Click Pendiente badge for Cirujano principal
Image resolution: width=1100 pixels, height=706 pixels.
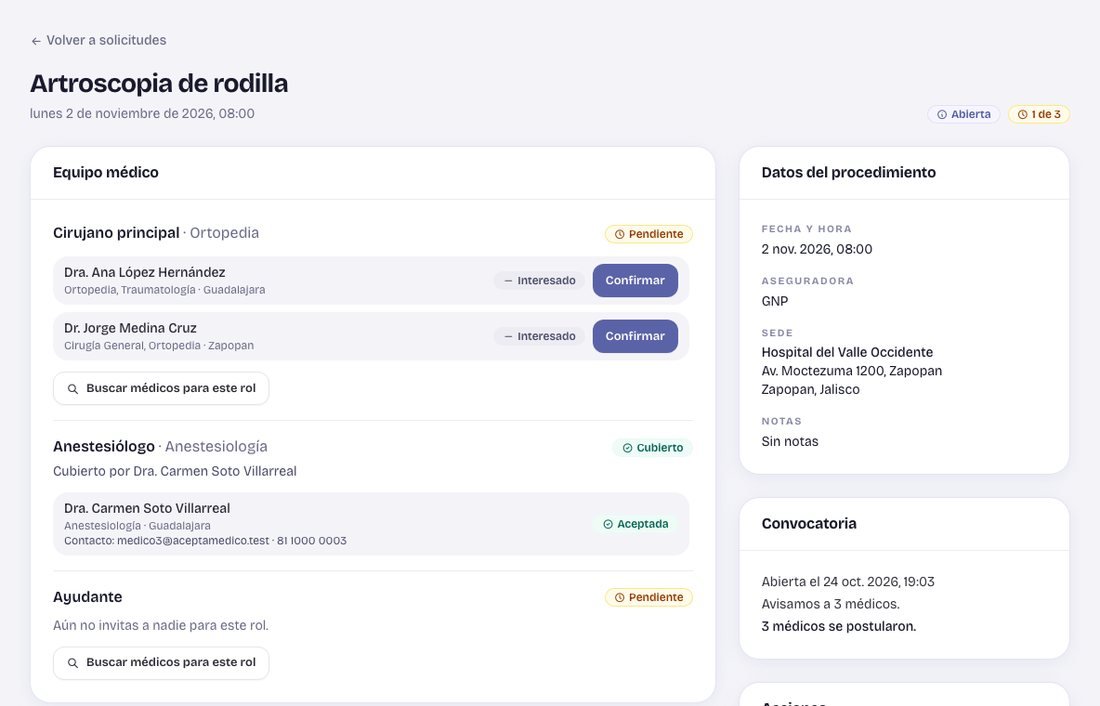649,234
